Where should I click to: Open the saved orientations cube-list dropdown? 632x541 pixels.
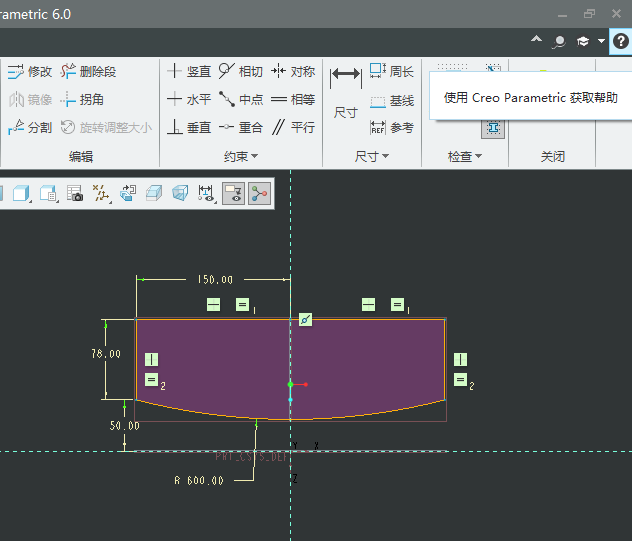[x=49, y=194]
